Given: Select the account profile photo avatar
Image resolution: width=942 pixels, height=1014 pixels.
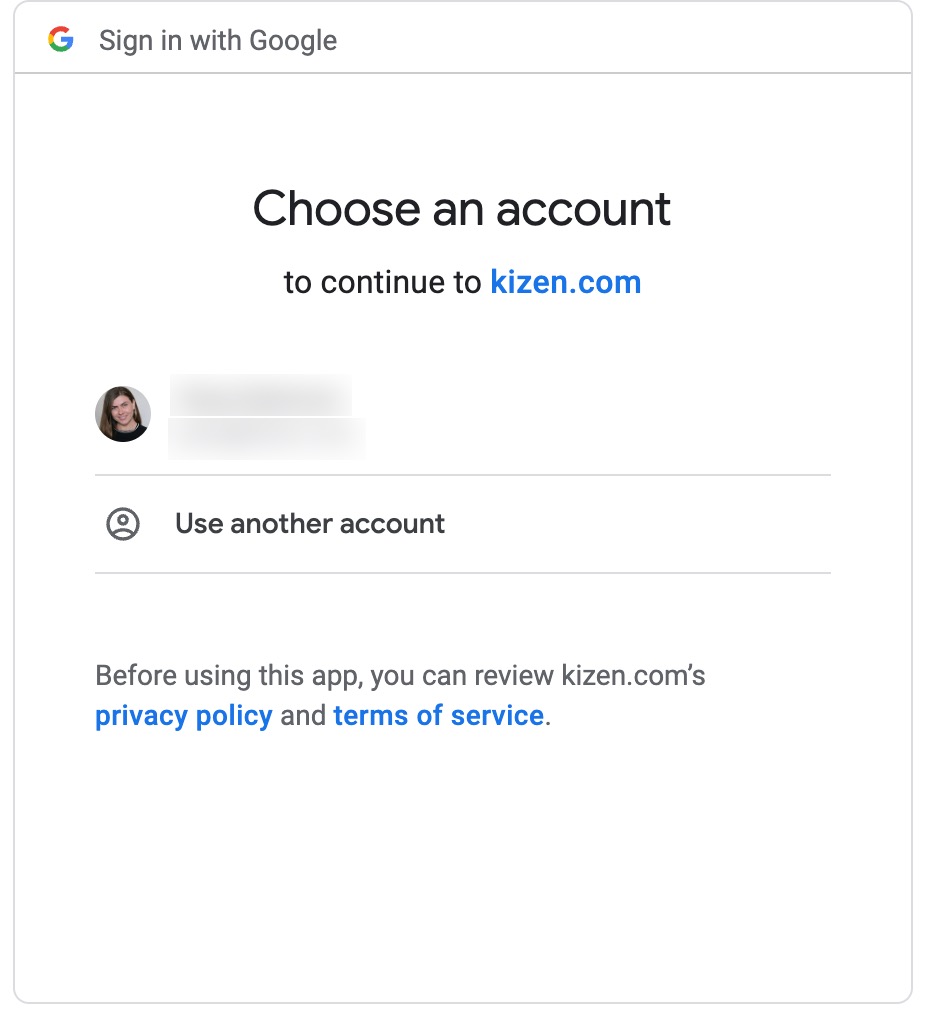Looking at the screenshot, I should click(x=123, y=414).
